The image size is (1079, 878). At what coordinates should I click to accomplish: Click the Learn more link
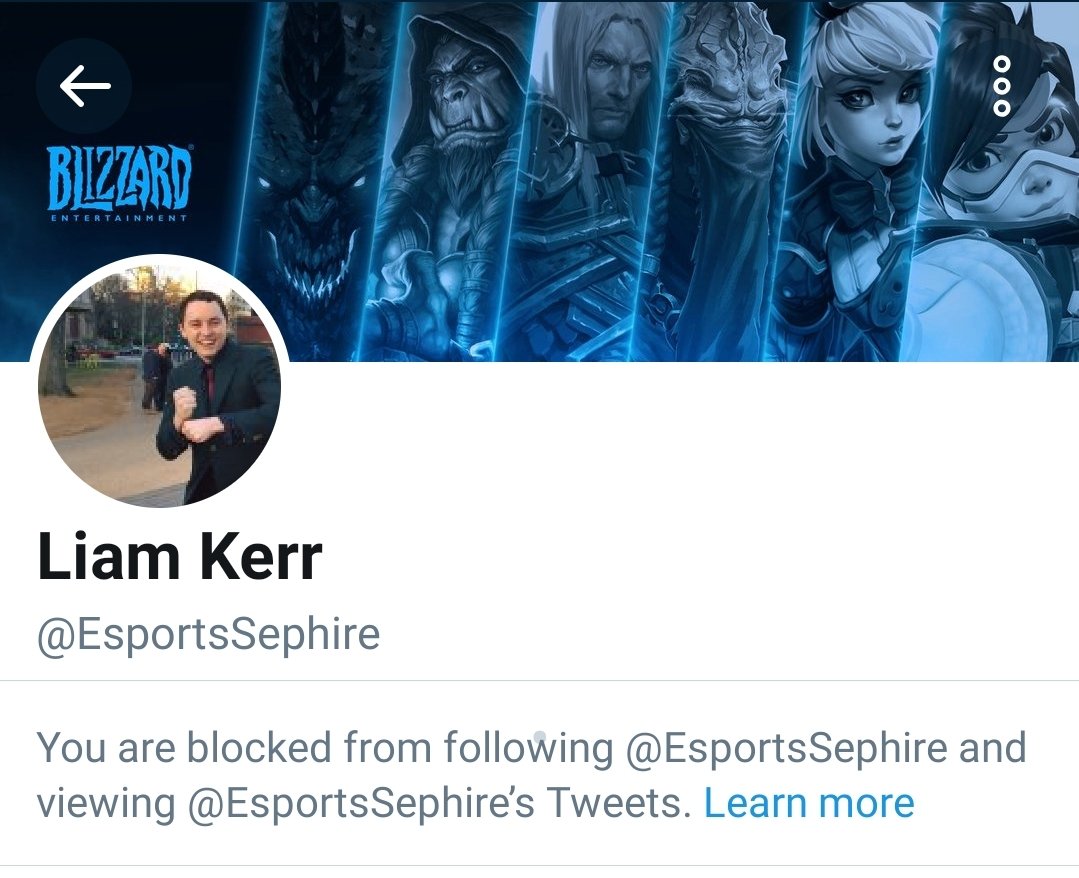[809, 804]
